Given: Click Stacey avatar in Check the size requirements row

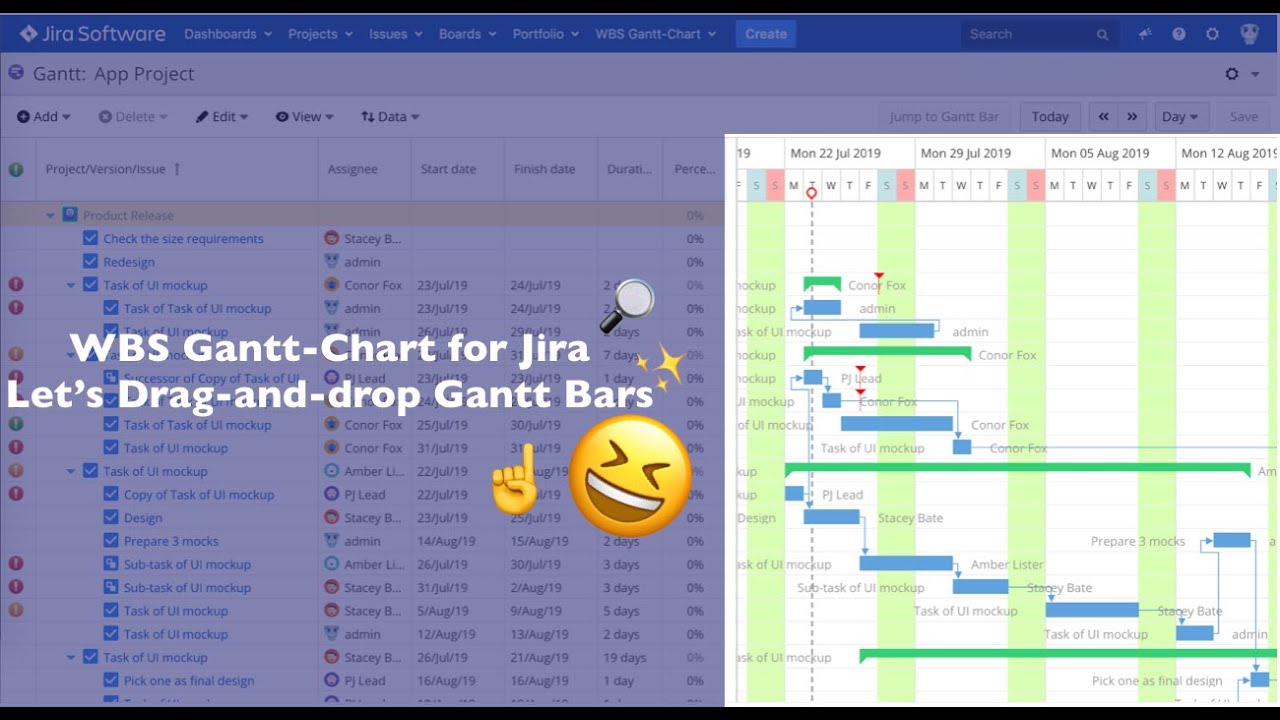Looking at the screenshot, I should [332, 238].
